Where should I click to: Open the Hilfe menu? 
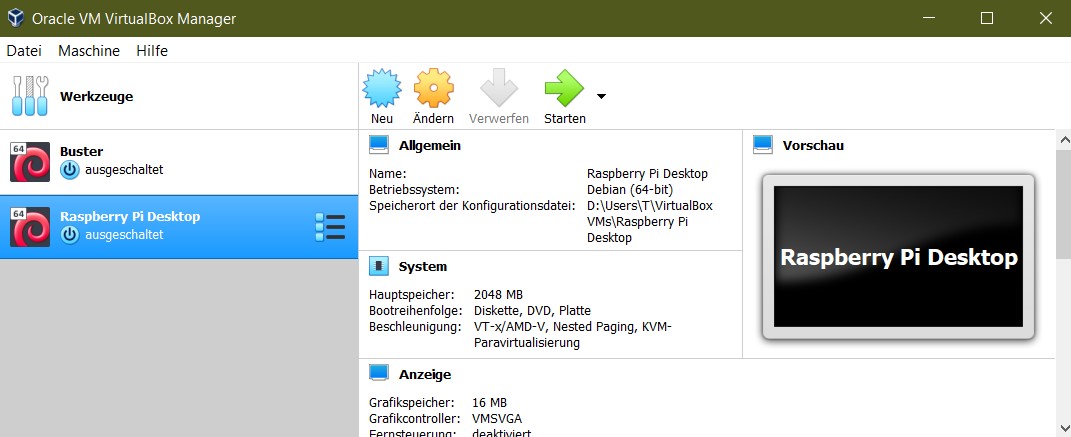152,51
